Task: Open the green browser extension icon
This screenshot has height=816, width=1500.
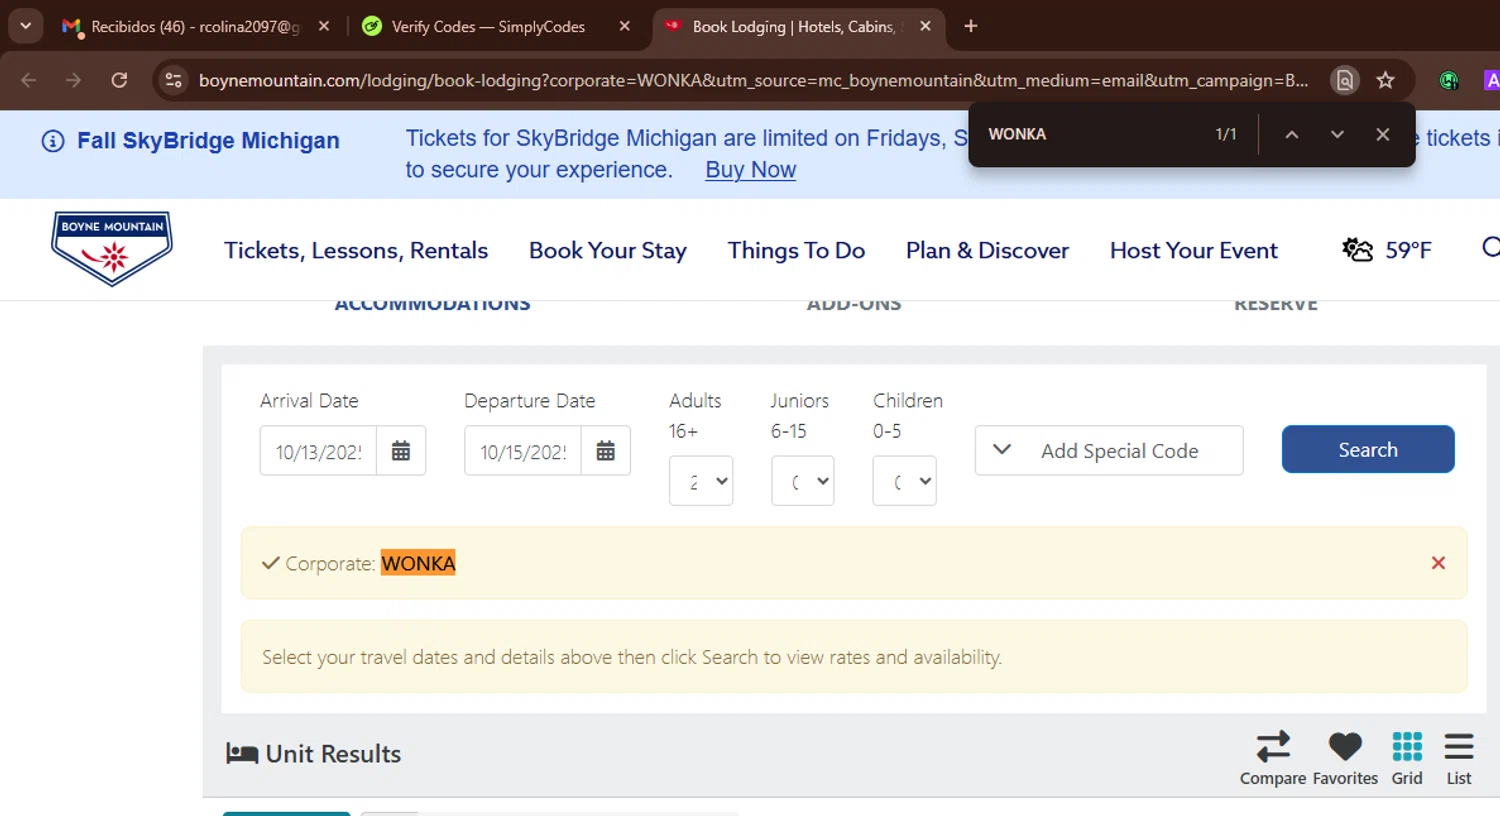Action: (1449, 80)
